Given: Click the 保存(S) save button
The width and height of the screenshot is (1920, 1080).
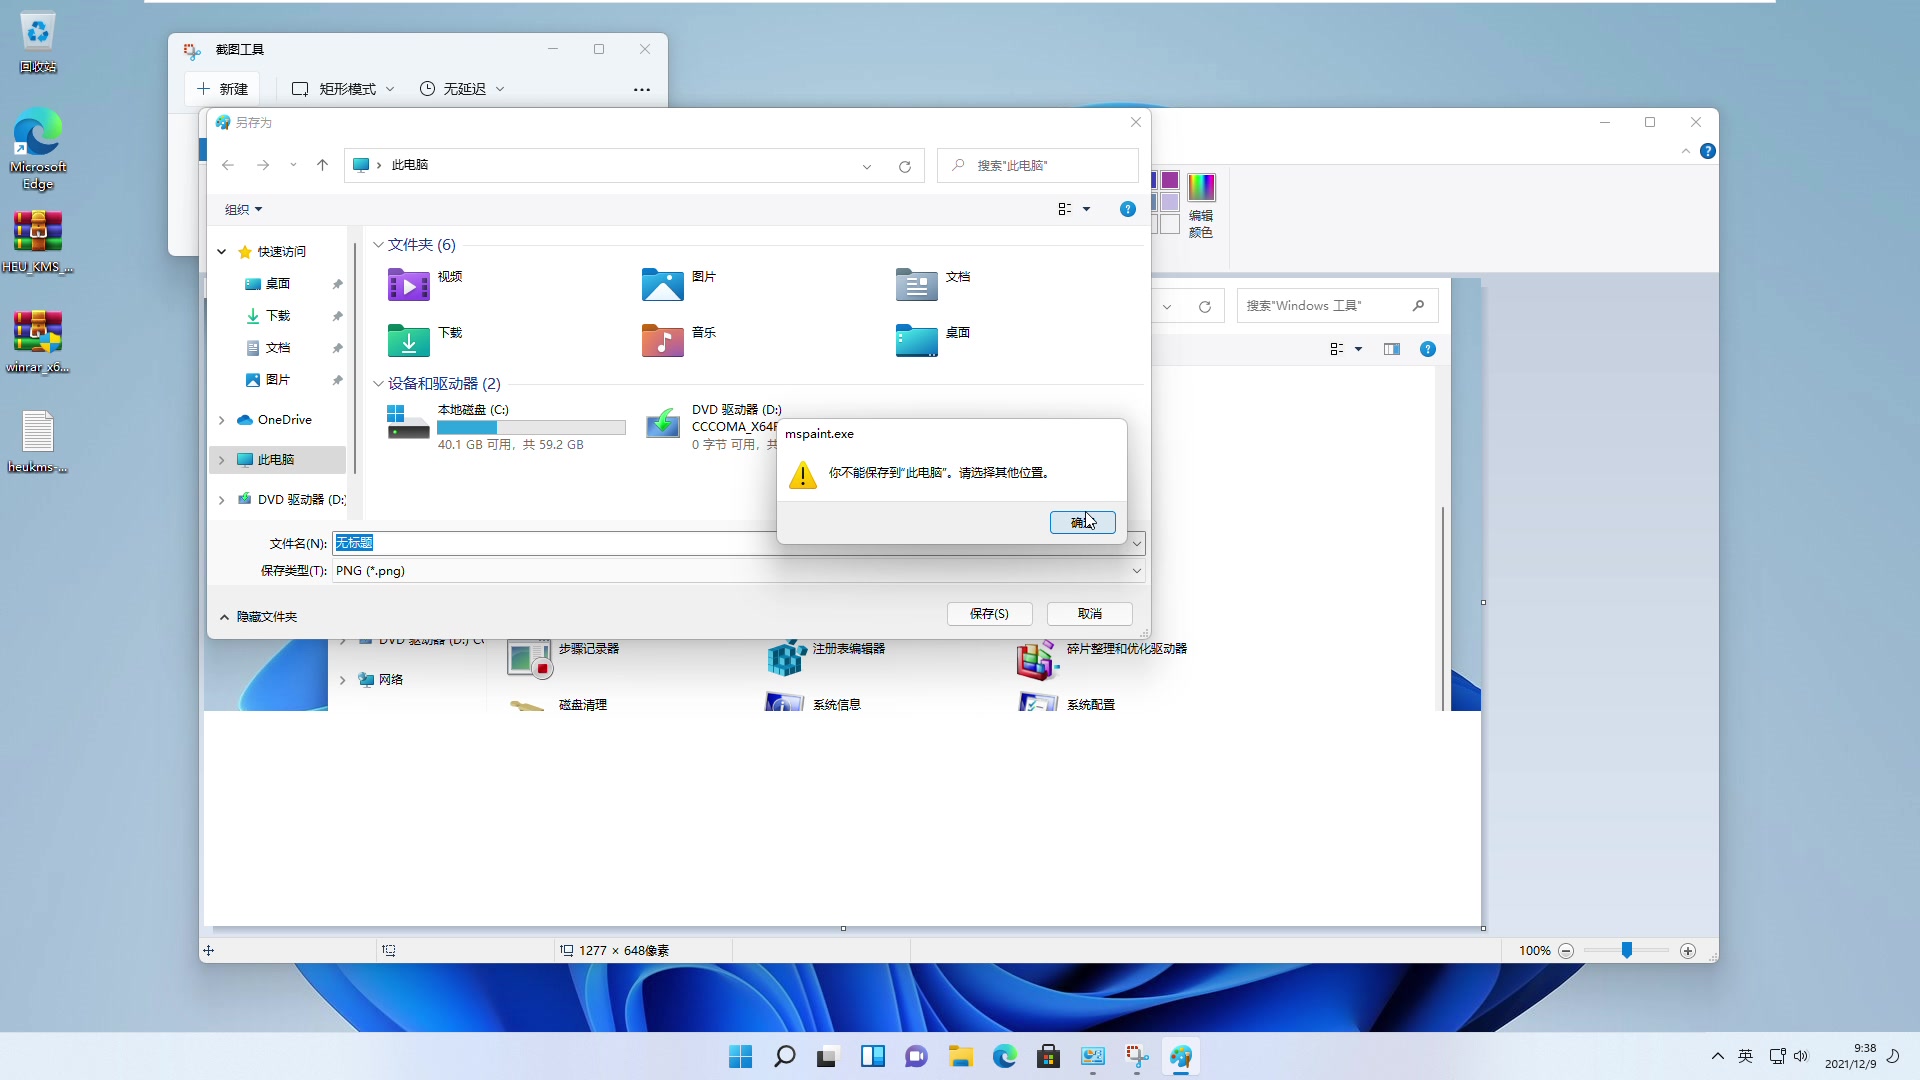Looking at the screenshot, I should point(988,613).
